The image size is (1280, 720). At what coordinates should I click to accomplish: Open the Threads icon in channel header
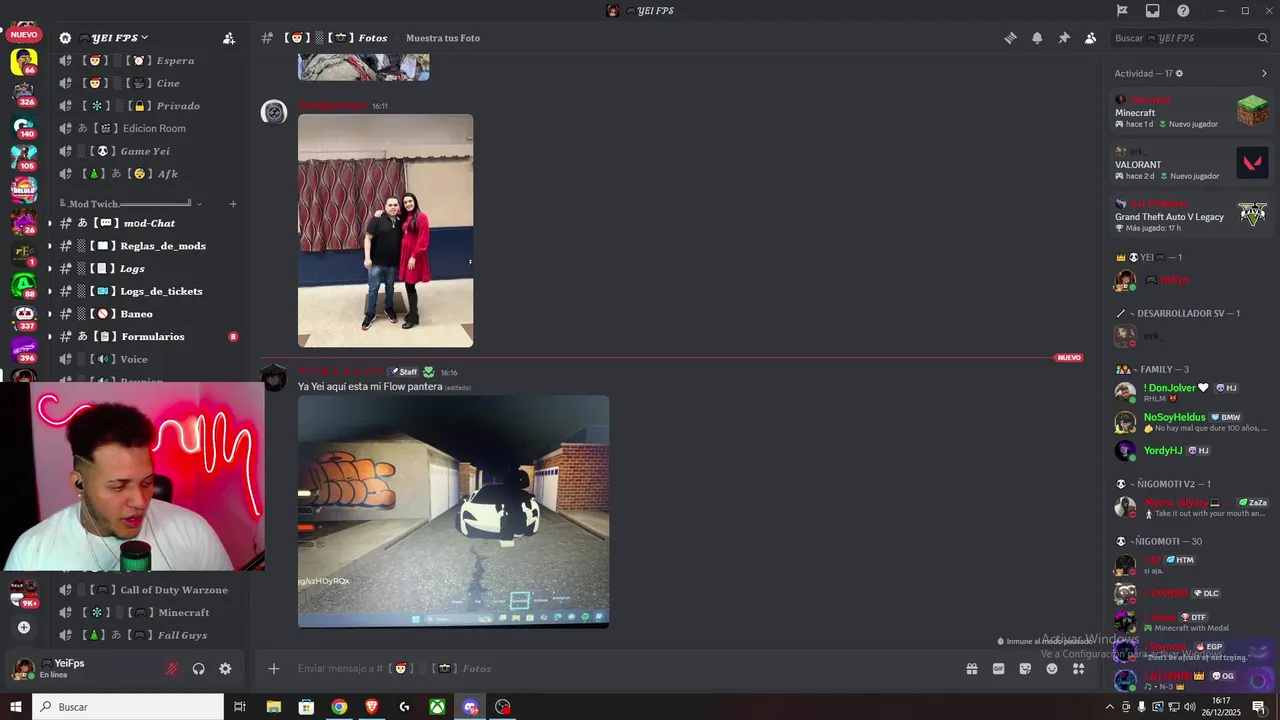1010,38
